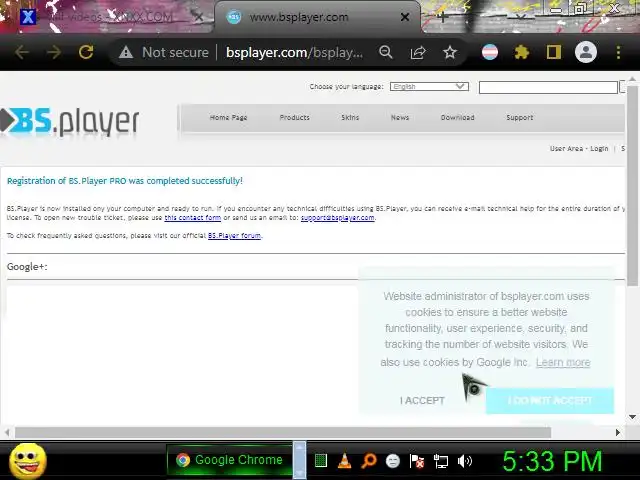640x480 pixels.
Task: Open the striped flag extension icon
Action: (490, 52)
